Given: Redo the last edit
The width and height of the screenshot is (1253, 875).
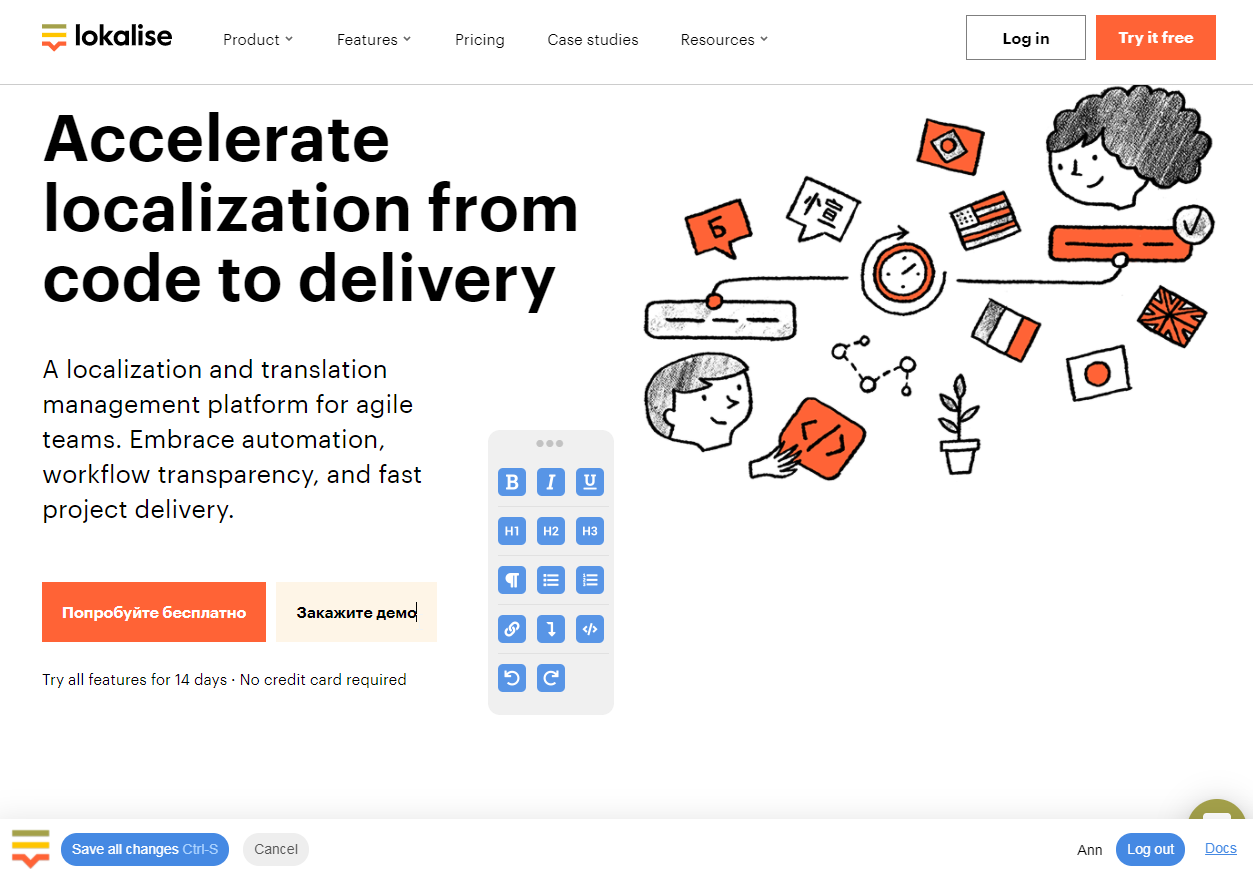Looking at the screenshot, I should [x=550, y=677].
